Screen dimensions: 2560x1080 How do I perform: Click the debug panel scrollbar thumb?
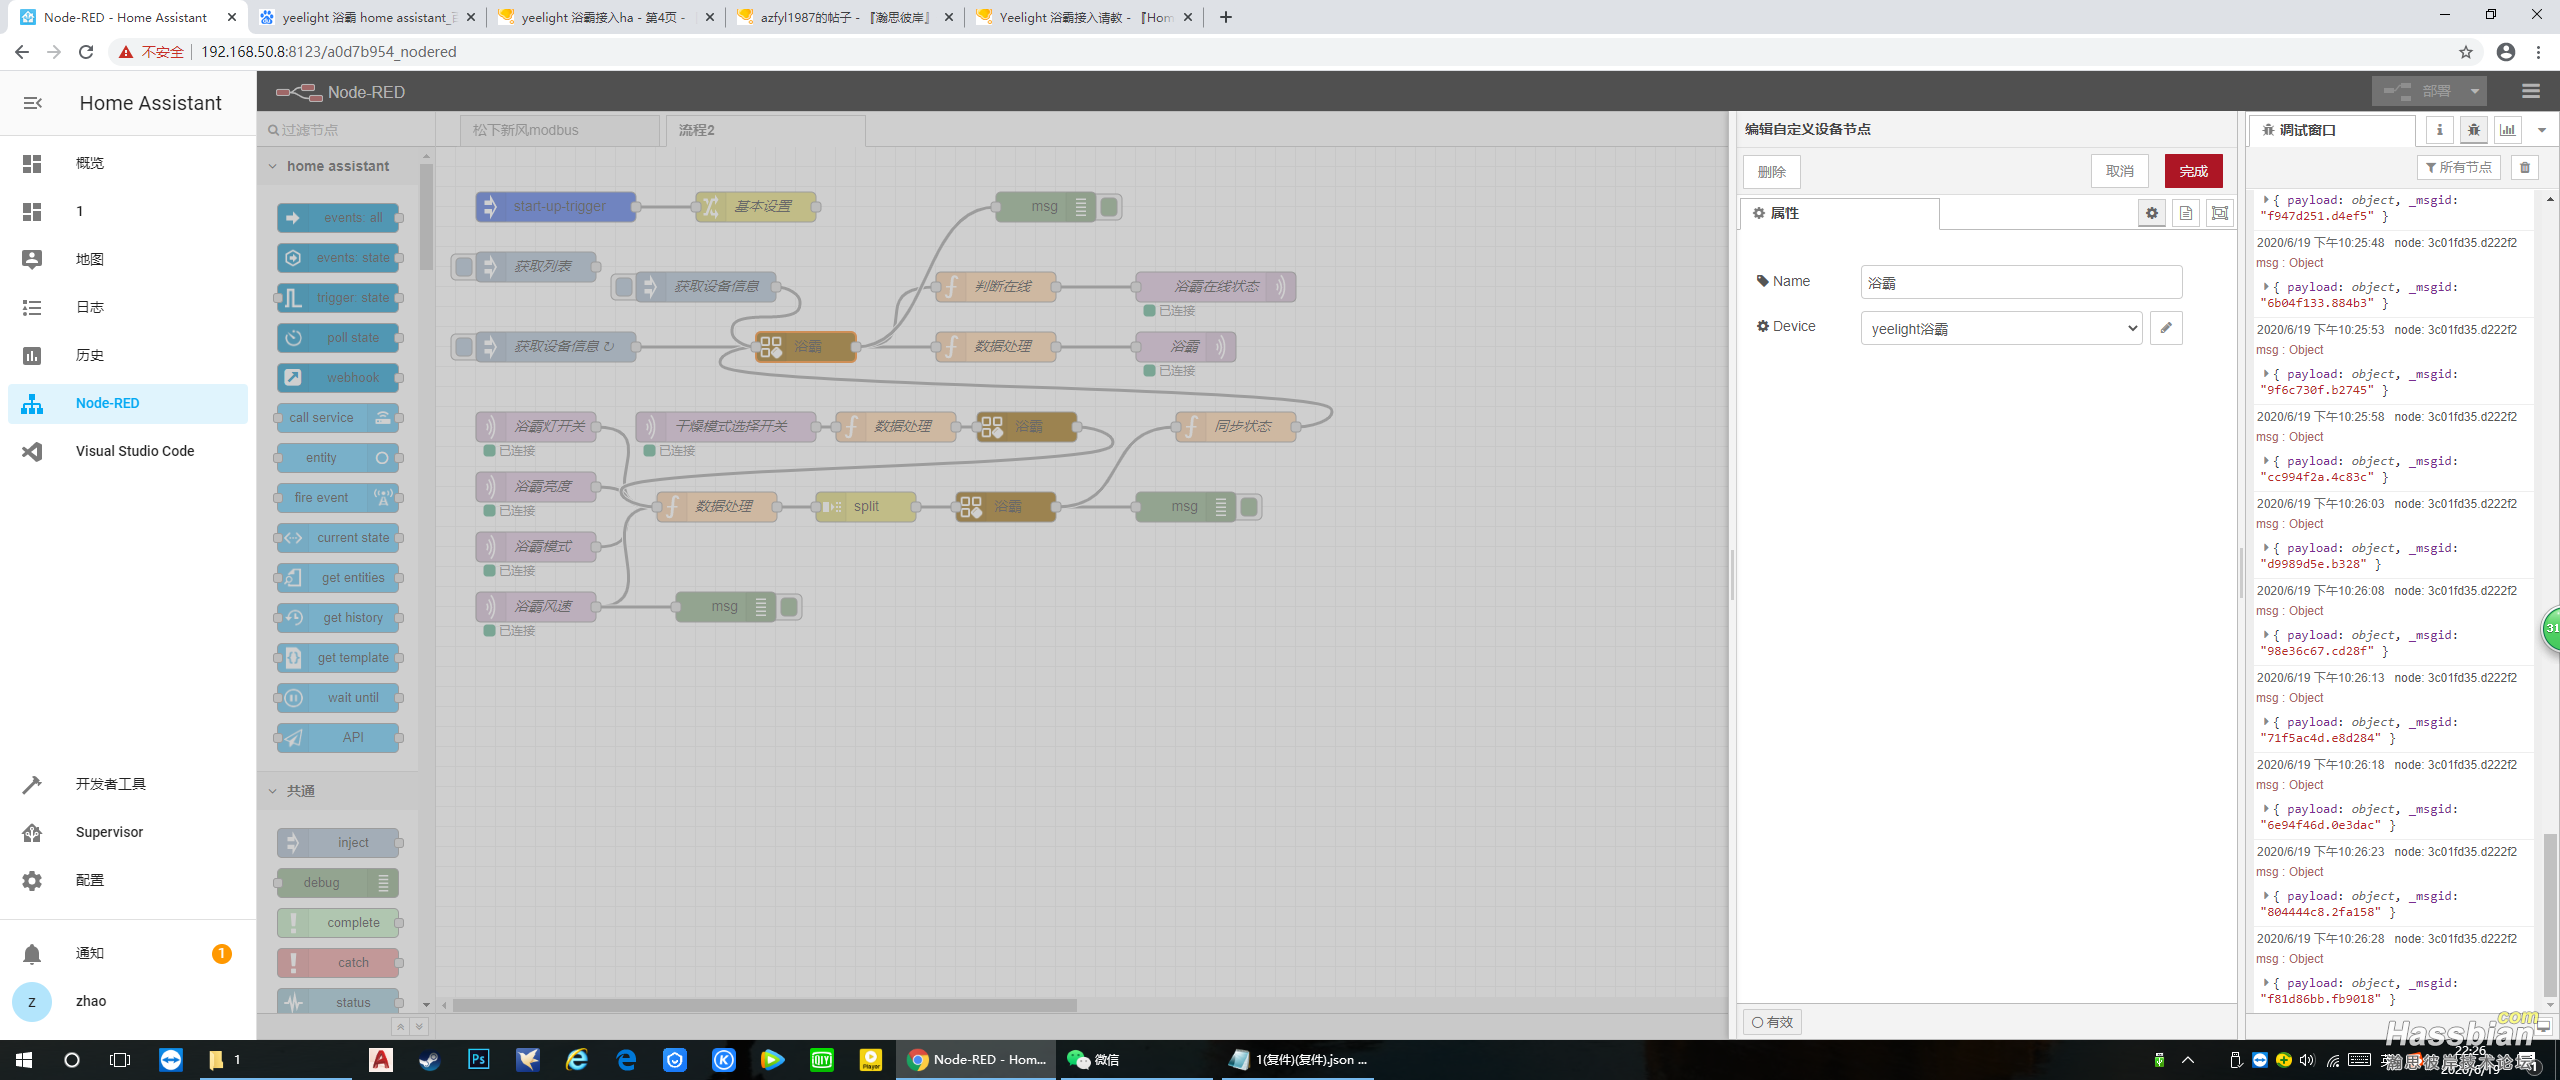[2550, 915]
